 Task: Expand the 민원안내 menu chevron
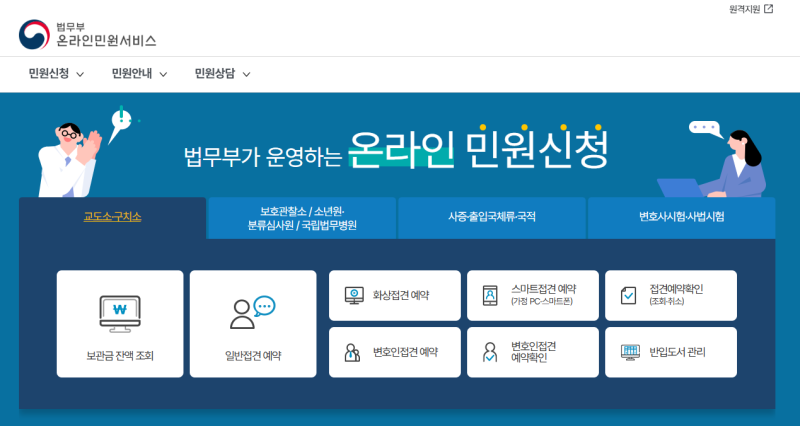click(163, 74)
